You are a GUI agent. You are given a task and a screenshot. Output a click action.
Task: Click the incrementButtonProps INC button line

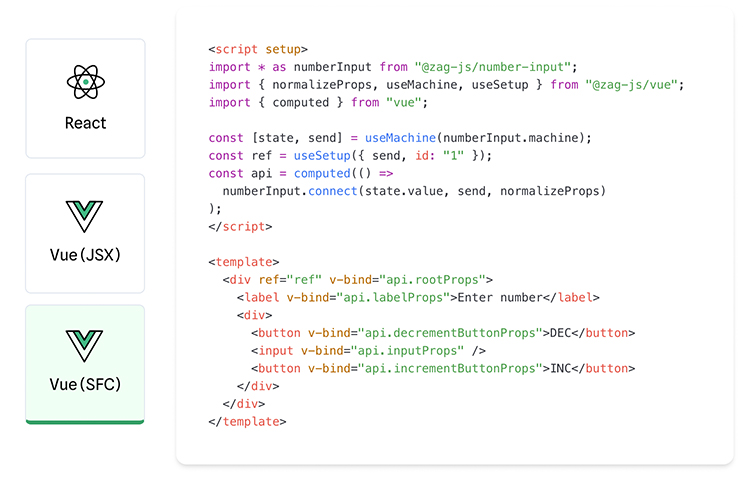[x=443, y=368]
